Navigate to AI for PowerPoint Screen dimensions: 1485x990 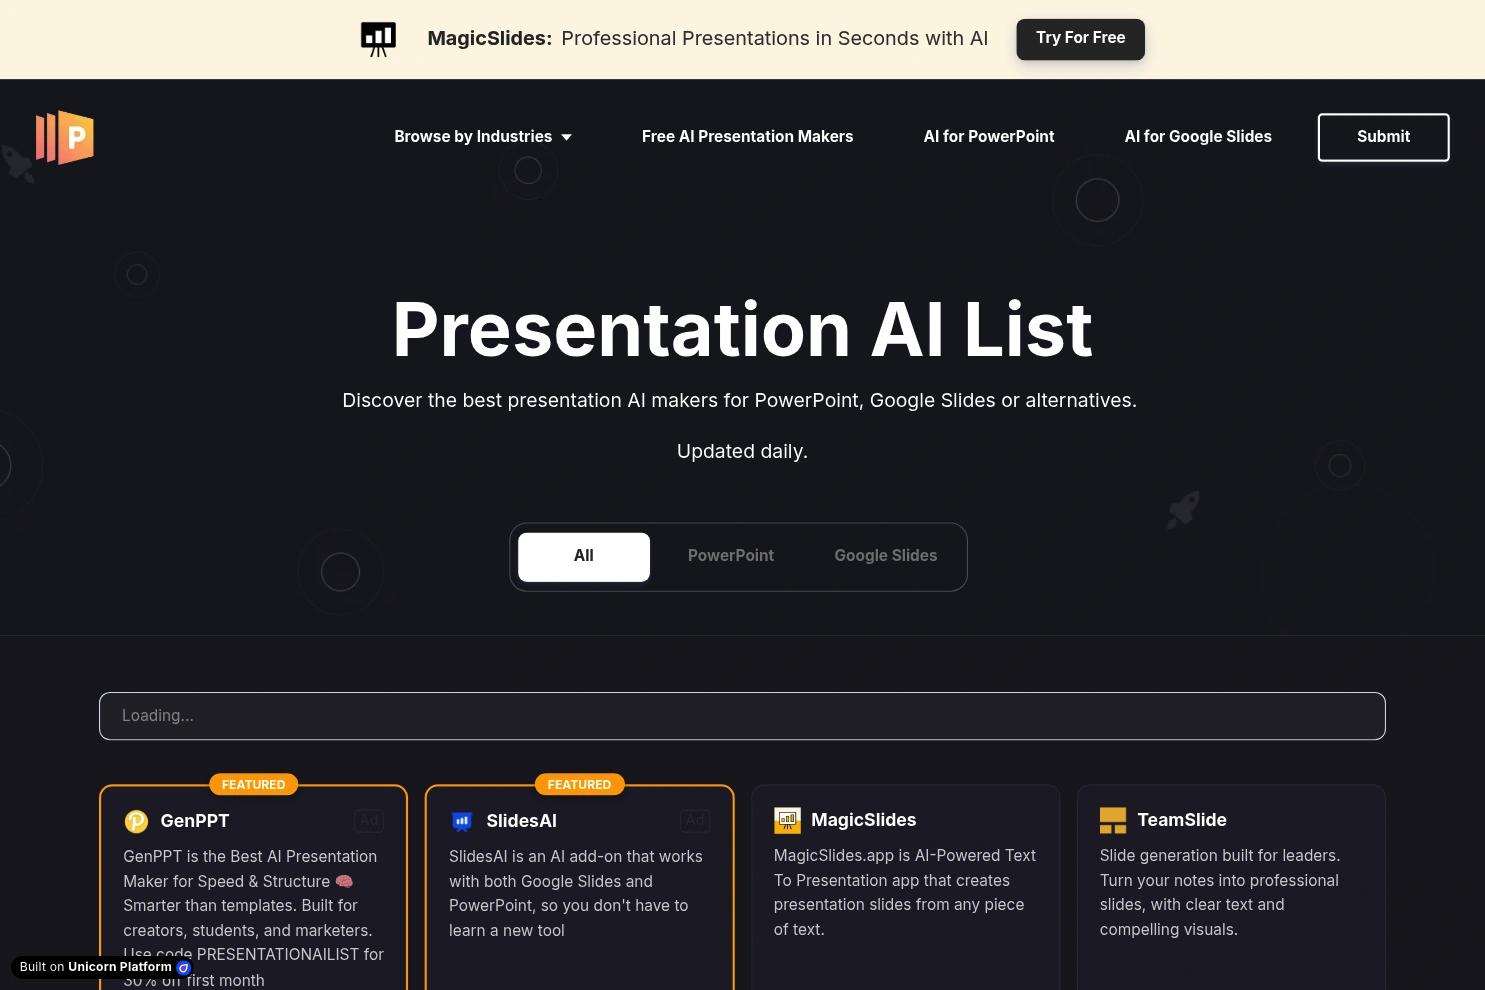click(988, 136)
